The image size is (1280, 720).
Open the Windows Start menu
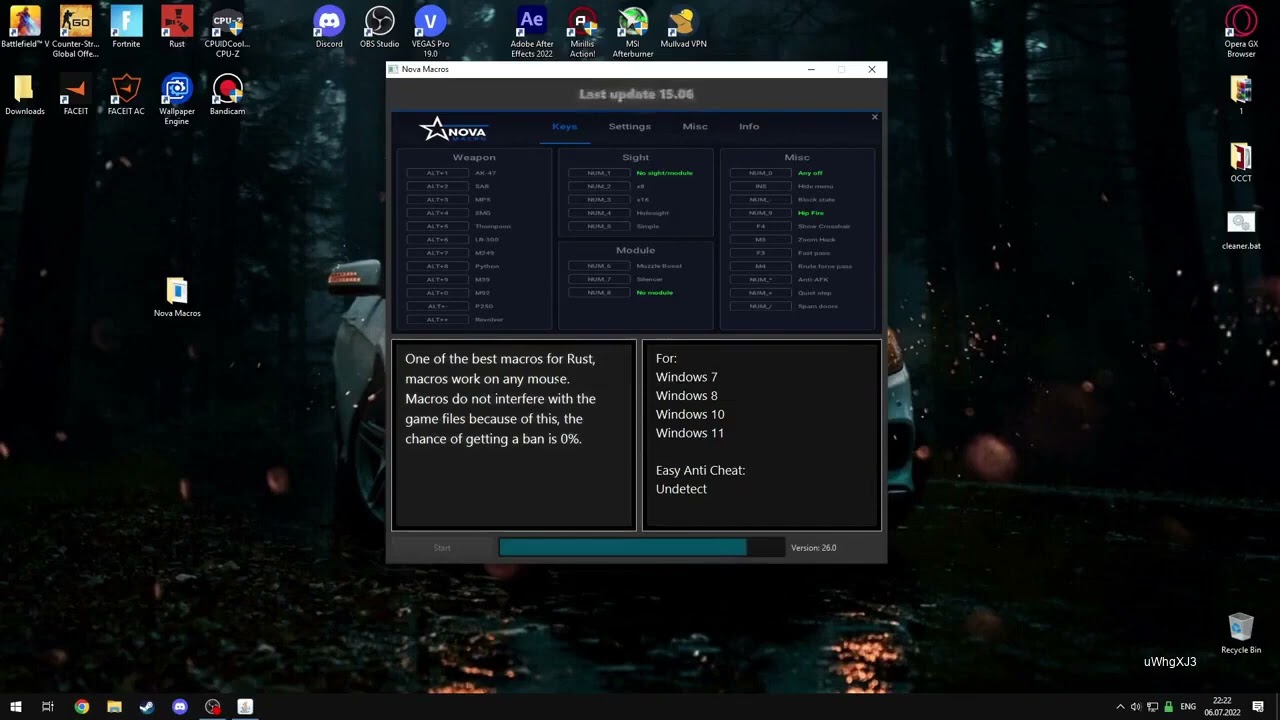point(16,707)
